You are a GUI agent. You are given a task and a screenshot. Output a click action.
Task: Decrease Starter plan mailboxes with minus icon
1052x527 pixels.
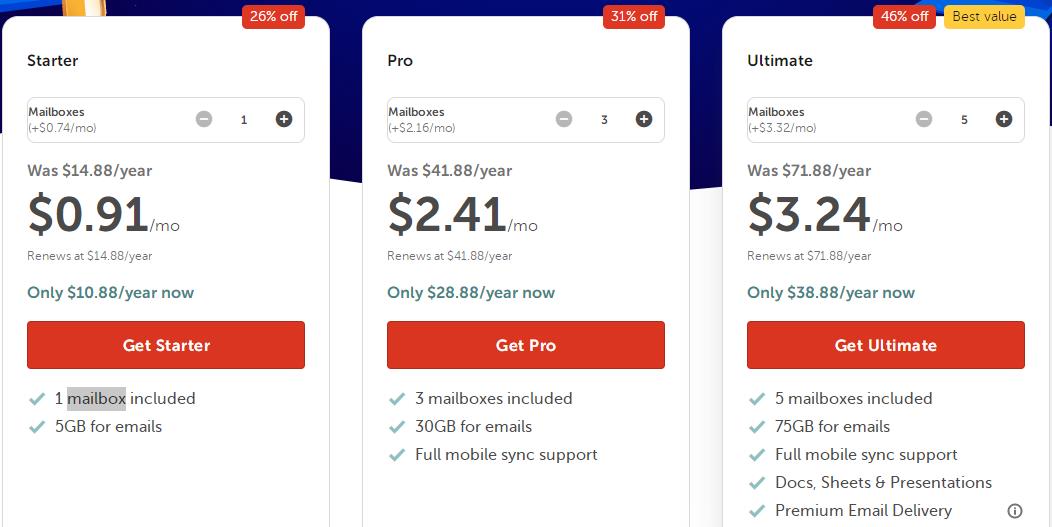tap(204, 119)
